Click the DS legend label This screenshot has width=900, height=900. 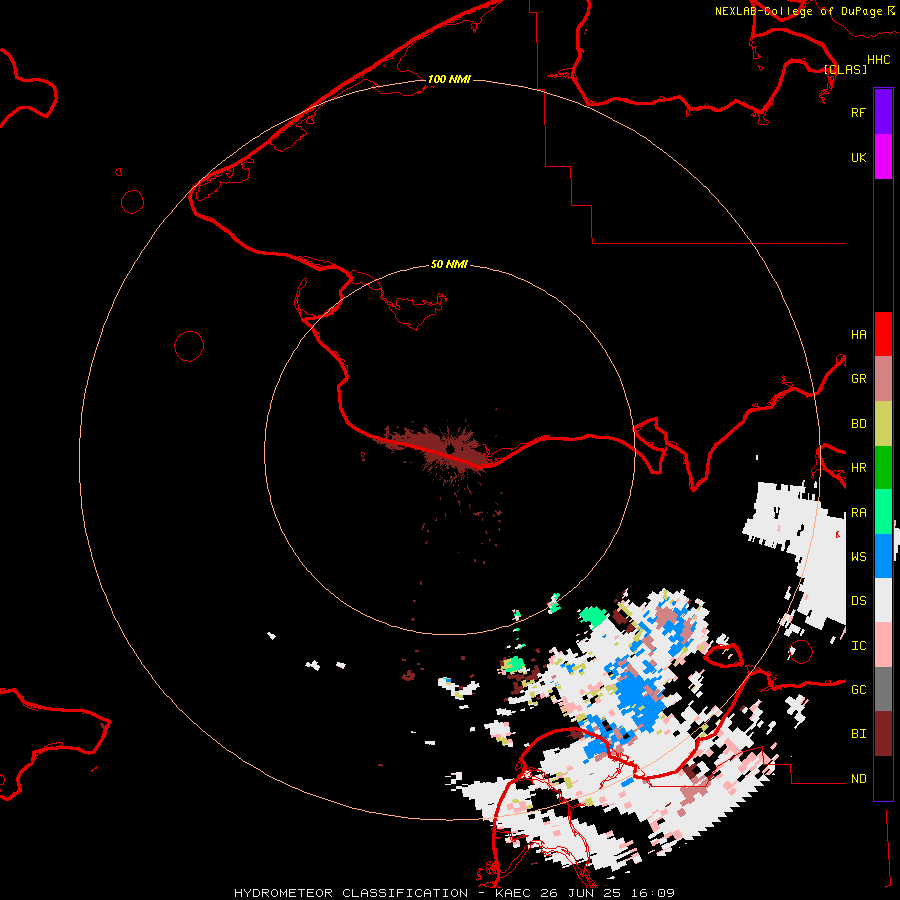pyautogui.click(x=858, y=601)
